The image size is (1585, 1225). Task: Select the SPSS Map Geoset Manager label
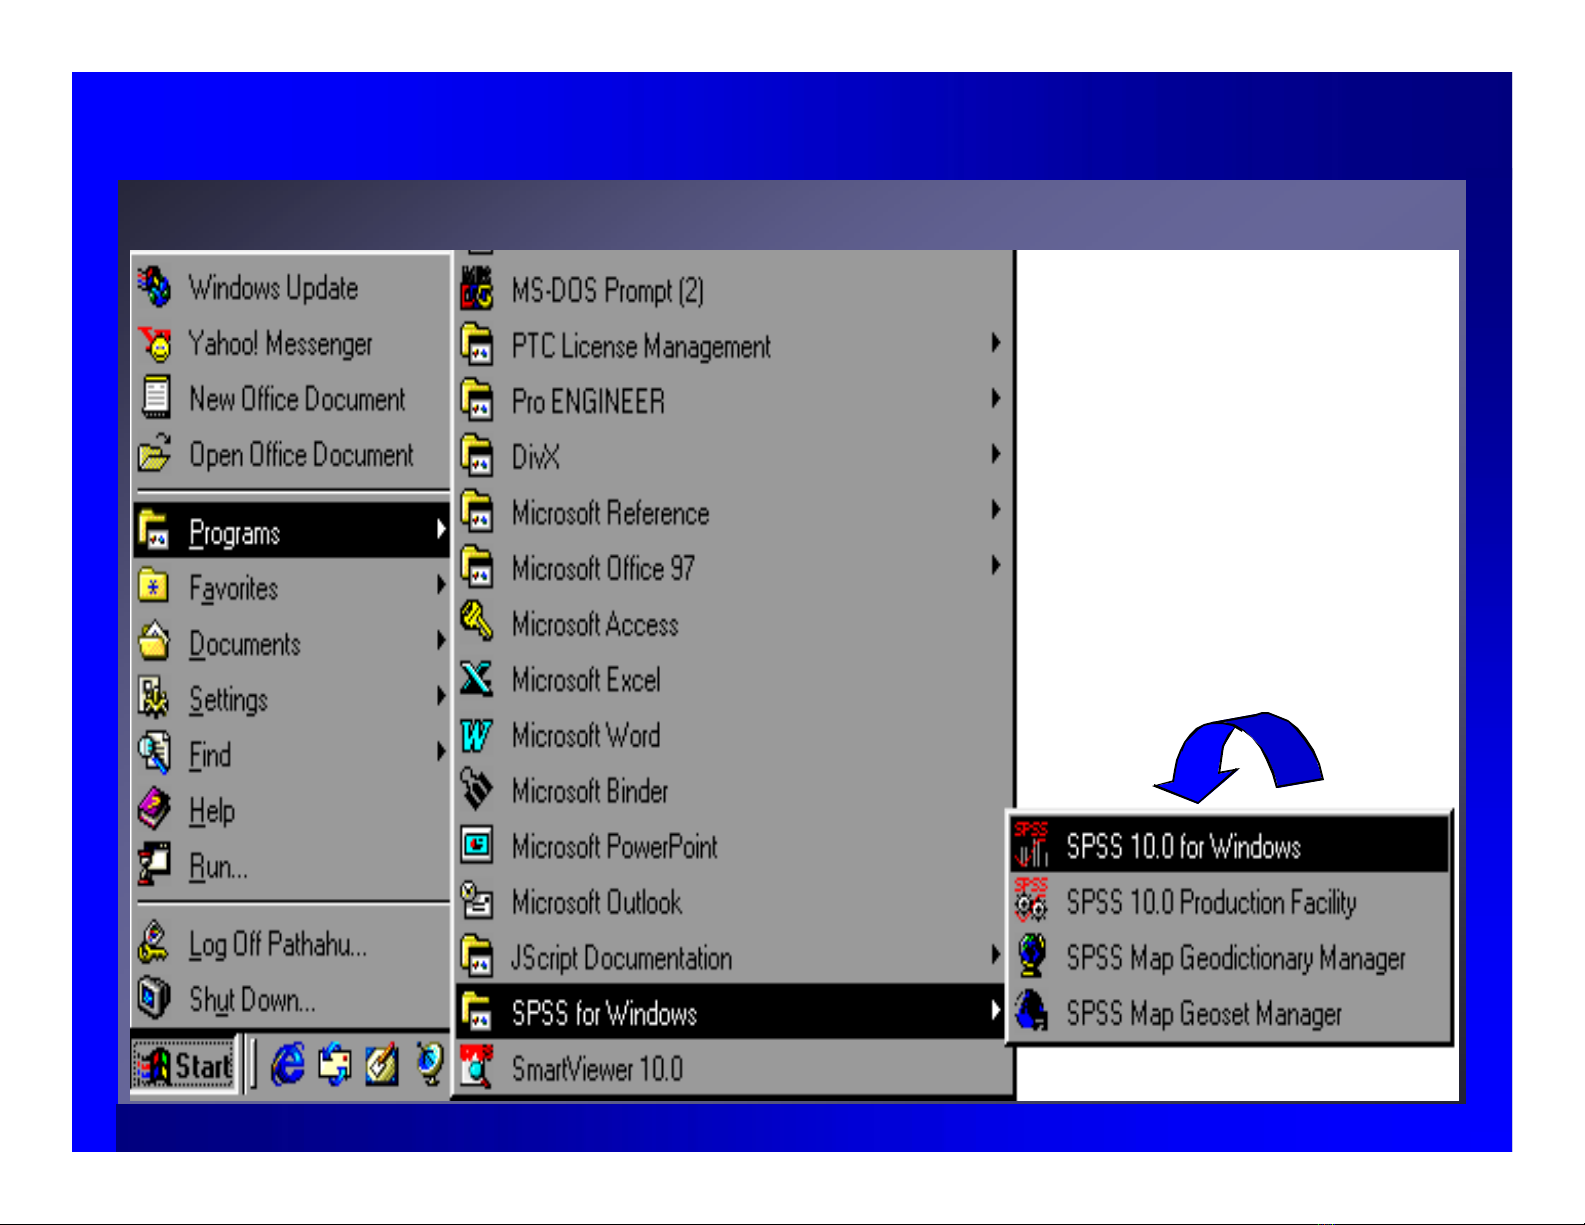point(1204,1014)
